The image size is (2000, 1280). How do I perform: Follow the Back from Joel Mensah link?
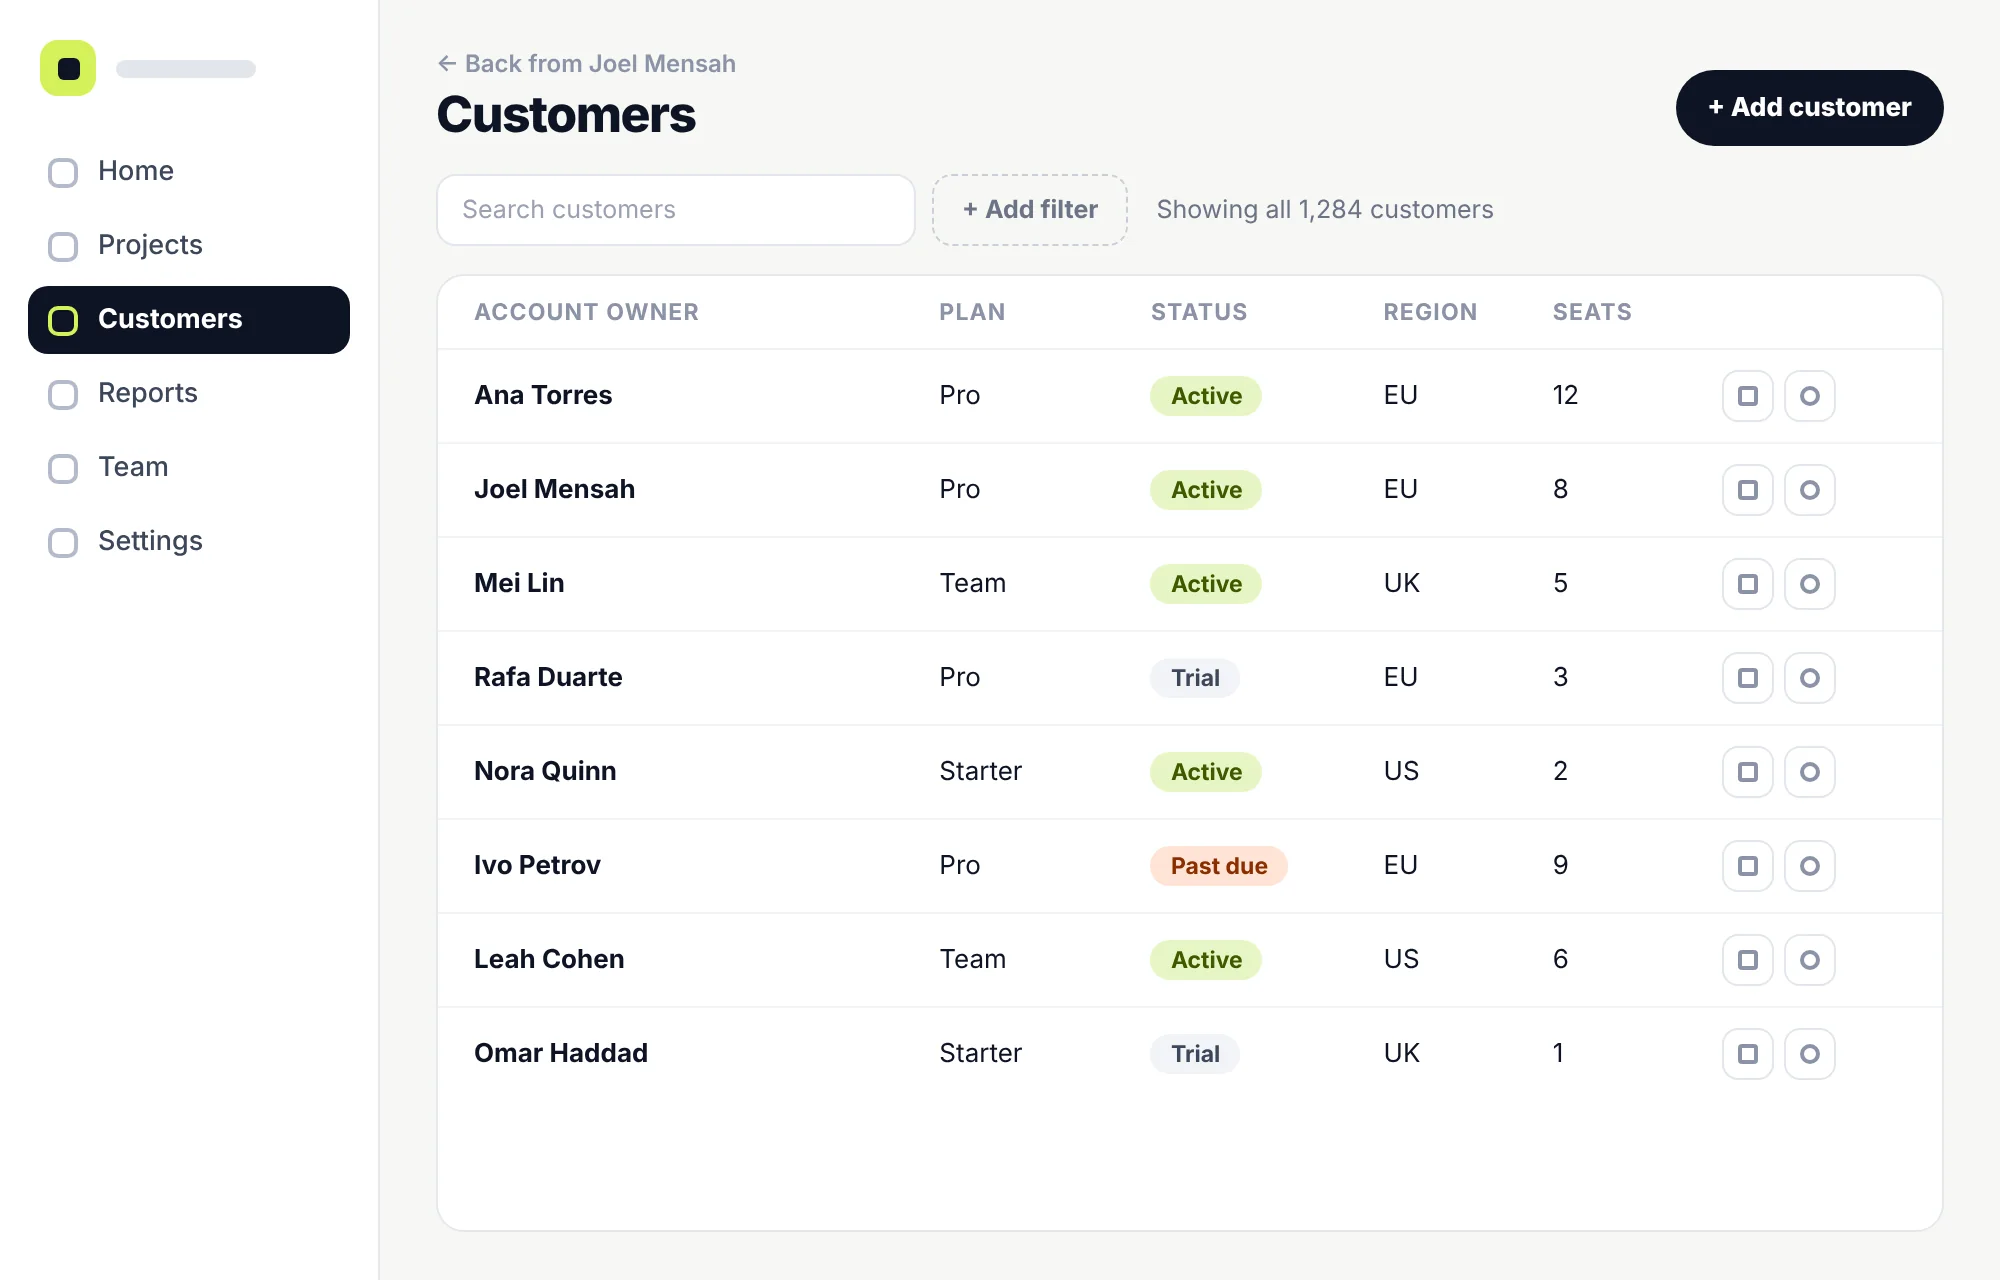tap(587, 64)
